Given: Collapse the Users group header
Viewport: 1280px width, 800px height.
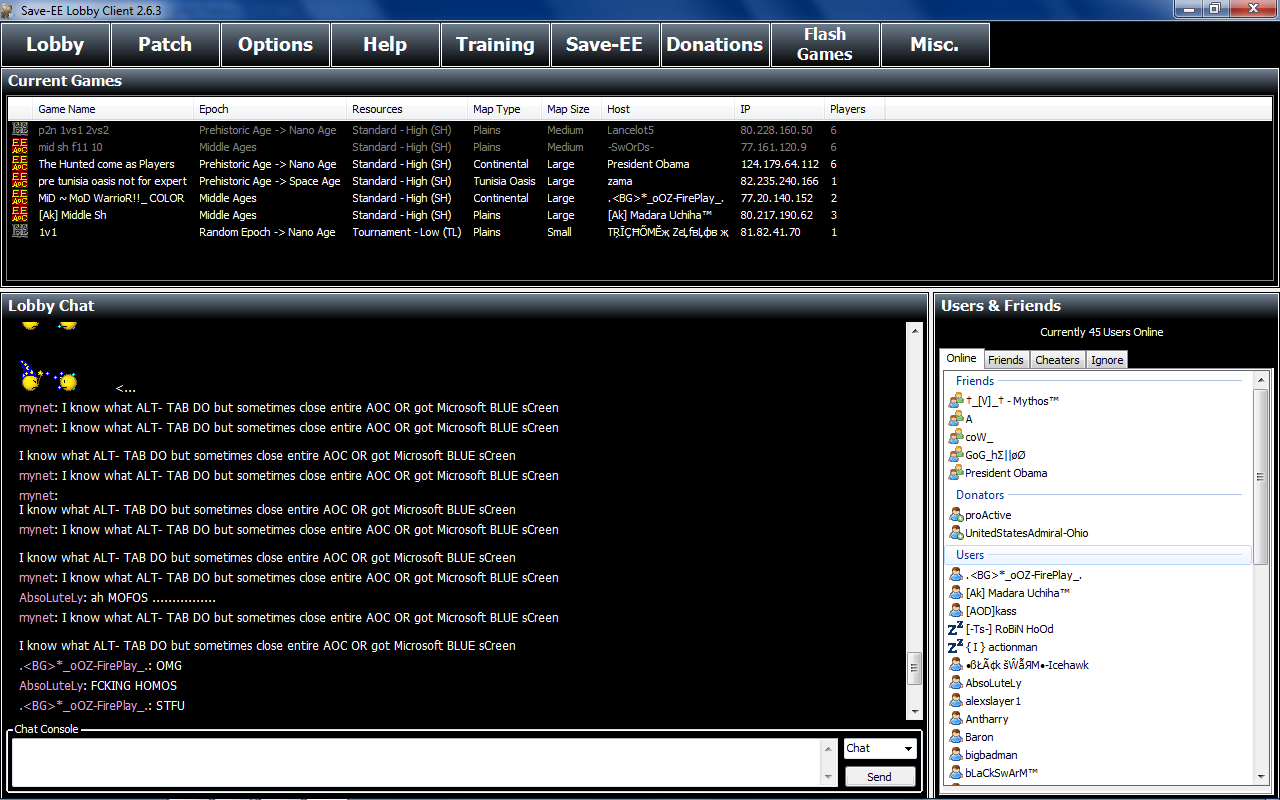Looking at the screenshot, I should [970, 555].
